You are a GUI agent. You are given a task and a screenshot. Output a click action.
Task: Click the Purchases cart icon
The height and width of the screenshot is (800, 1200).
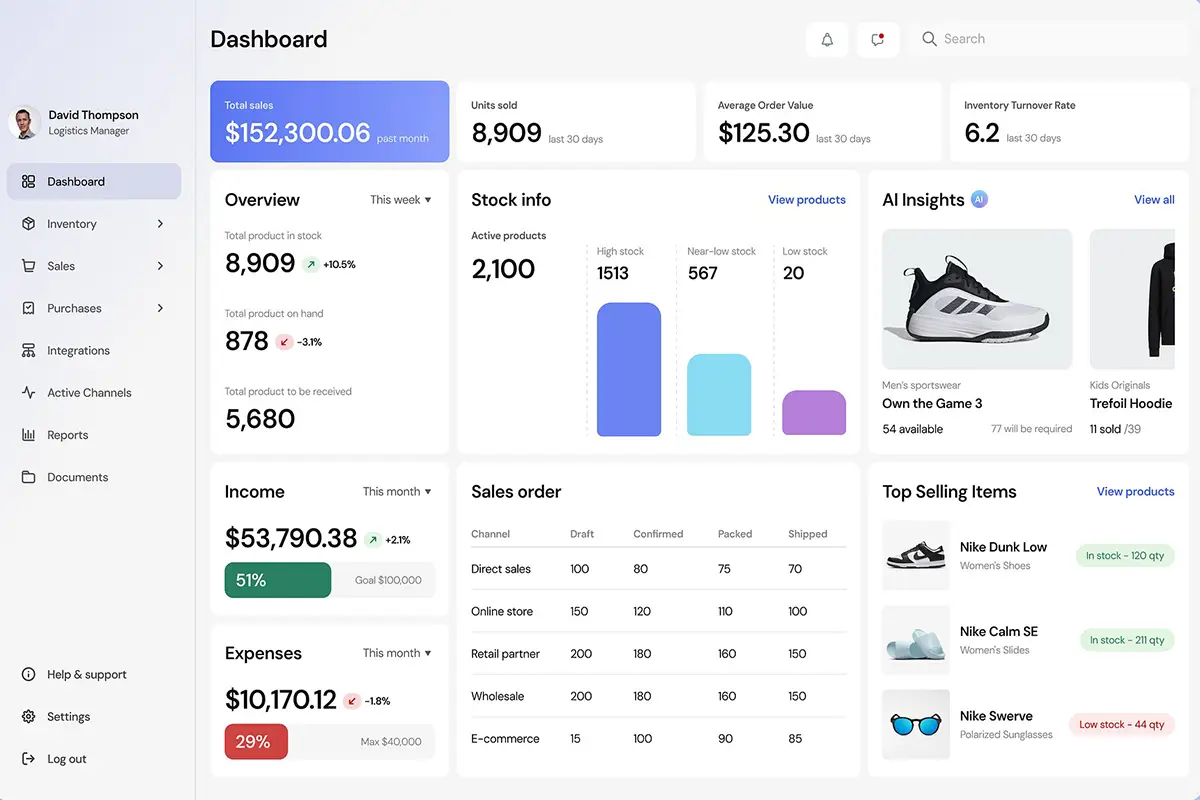point(31,307)
